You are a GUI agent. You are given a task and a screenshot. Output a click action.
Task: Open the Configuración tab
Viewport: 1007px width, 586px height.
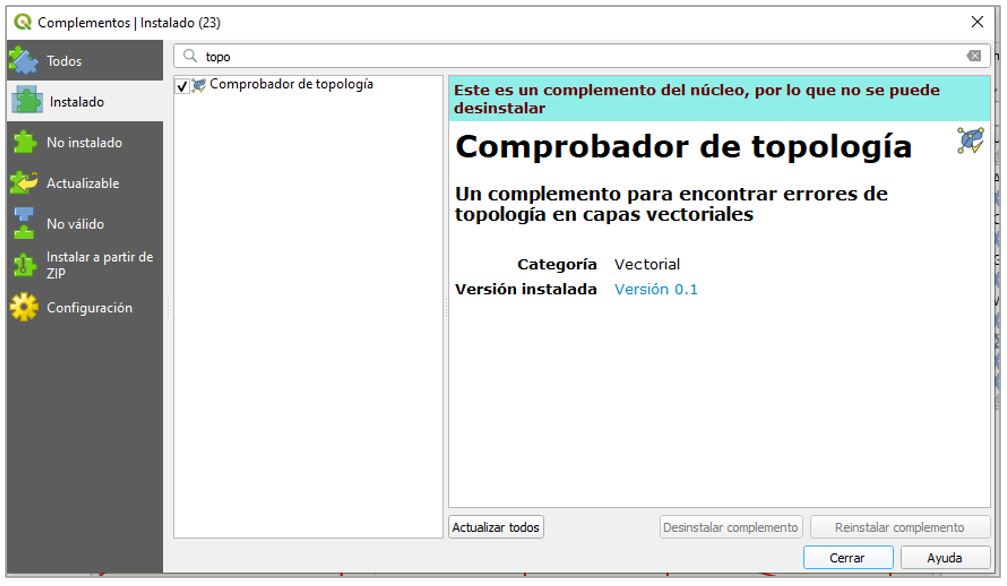(85, 307)
